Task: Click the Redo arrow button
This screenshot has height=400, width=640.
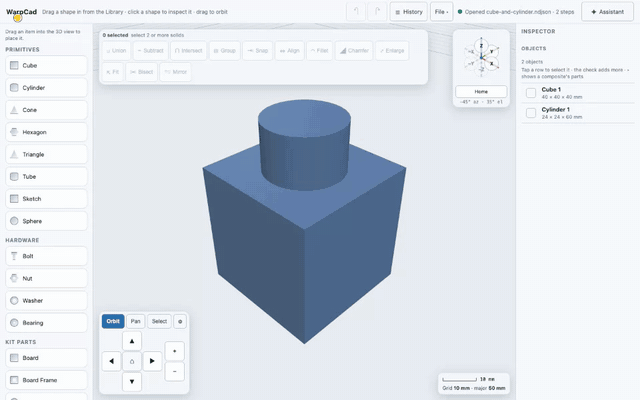Action: coord(377,12)
